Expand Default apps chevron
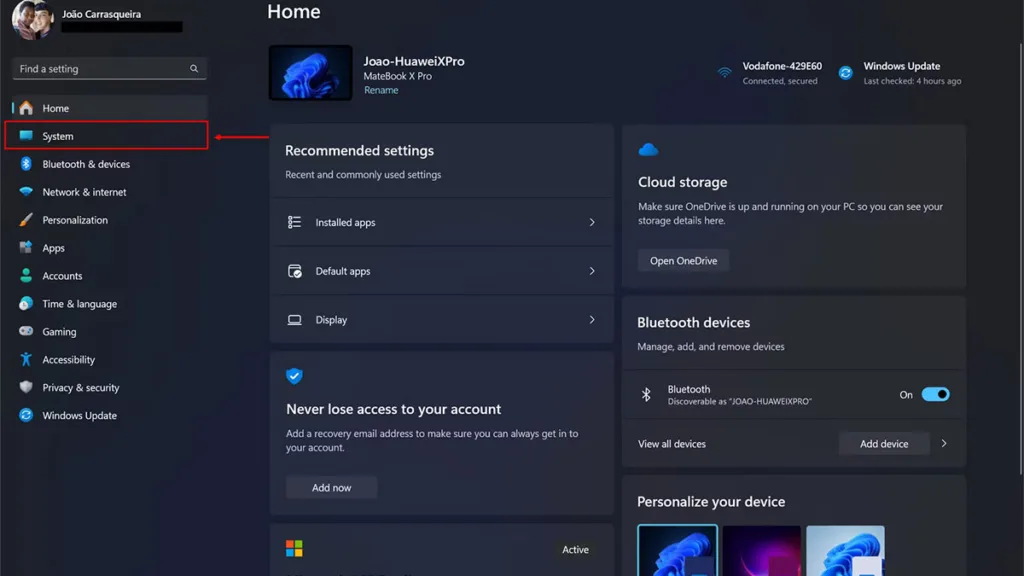 click(592, 271)
